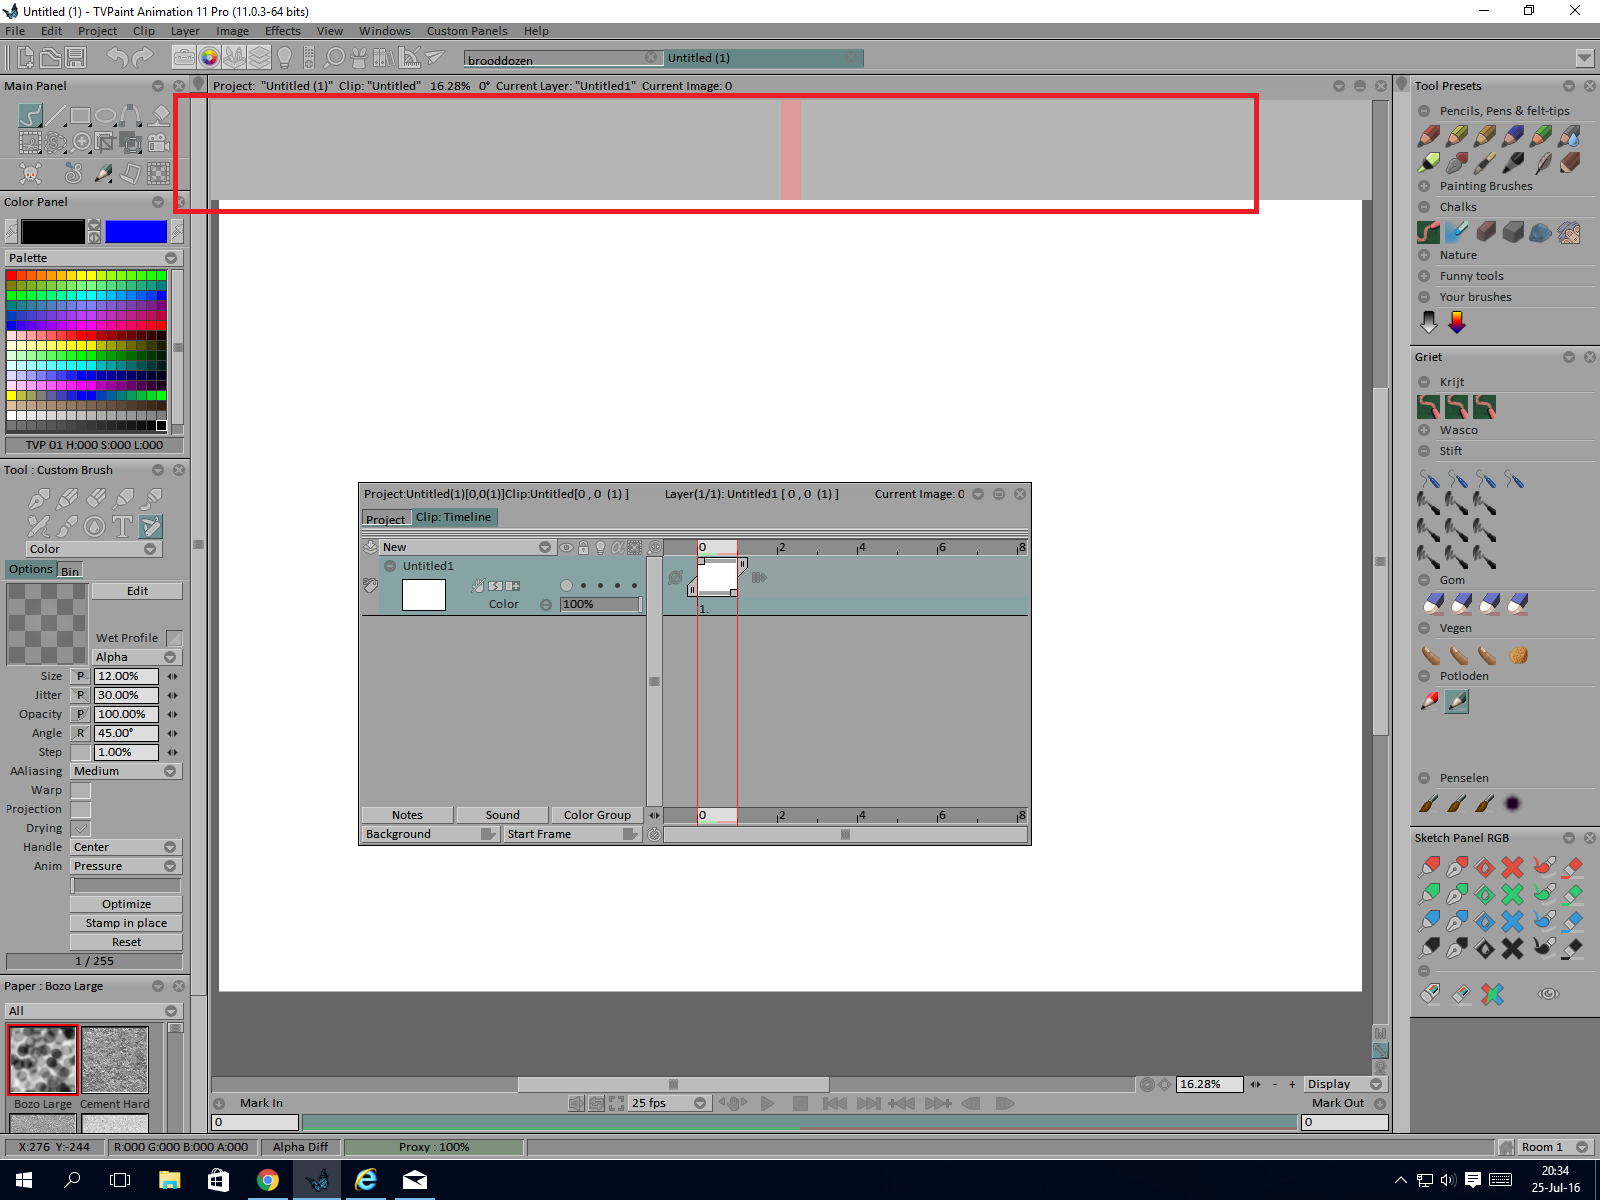The height and width of the screenshot is (1200, 1600).
Task: Open the Alpha mode dropdown
Action: (x=137, y=658)
